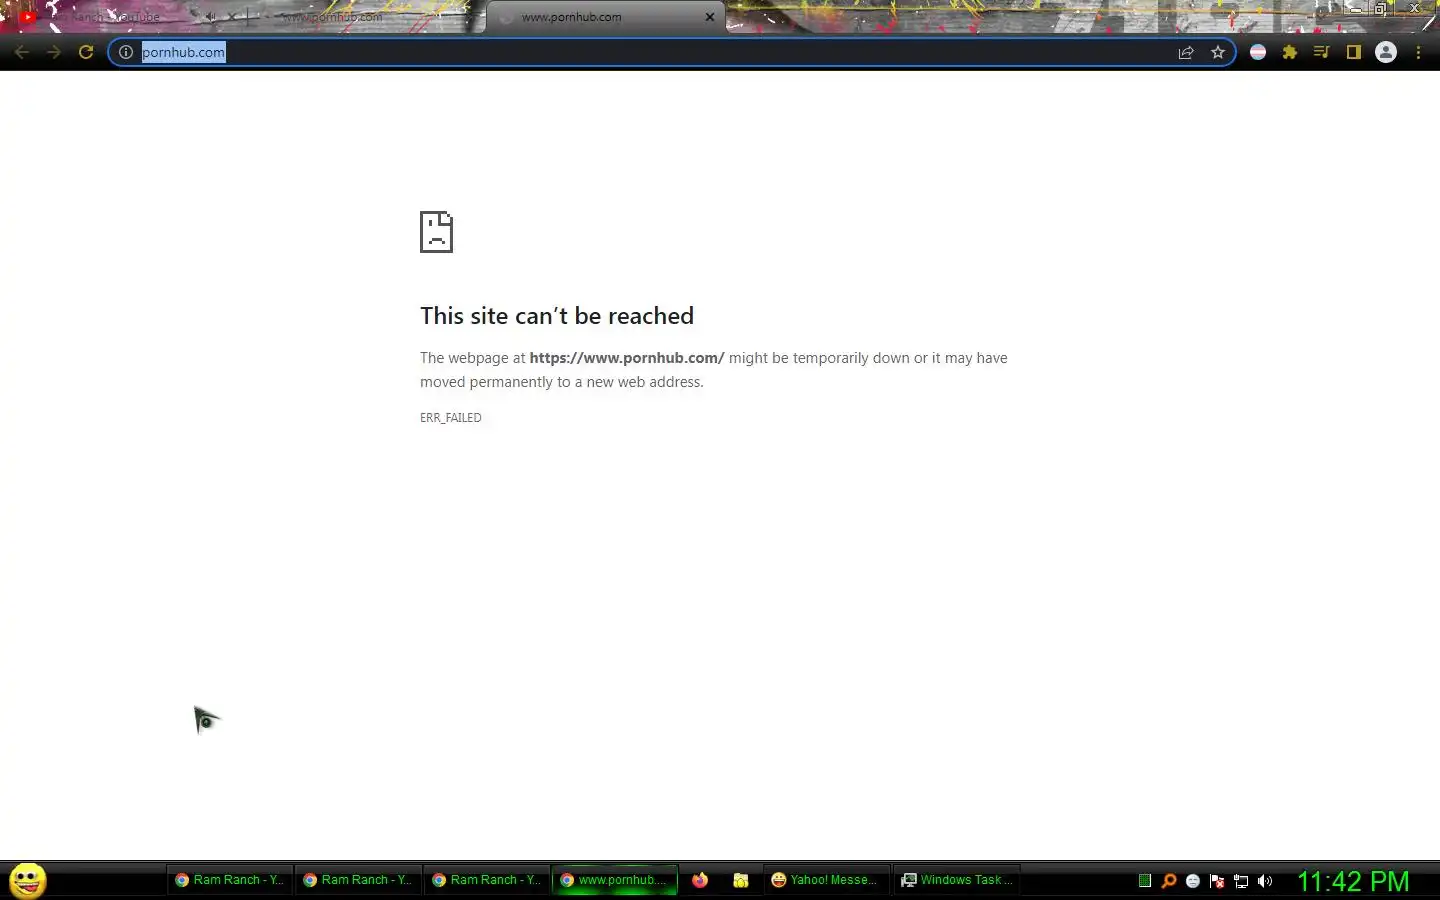Open the Extensions puzzle piece menu
Image resolution: width=1440 pixels, height=900 pixels.
pos(1290,52)
